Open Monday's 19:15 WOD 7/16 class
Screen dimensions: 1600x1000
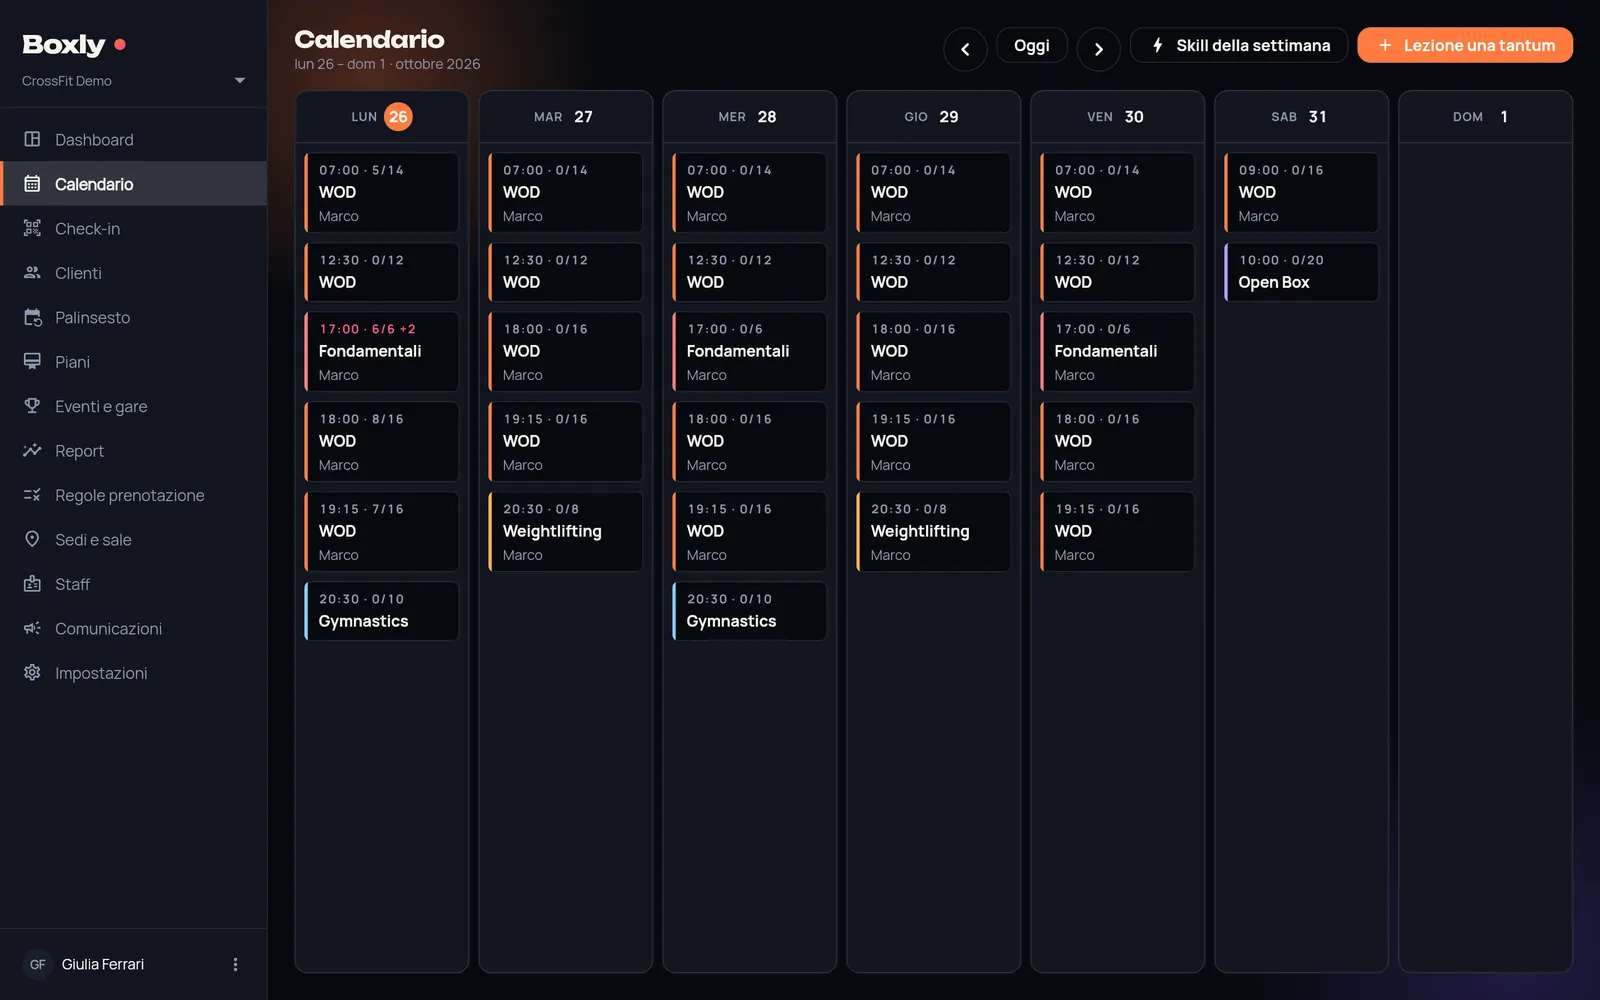[382, 531]
